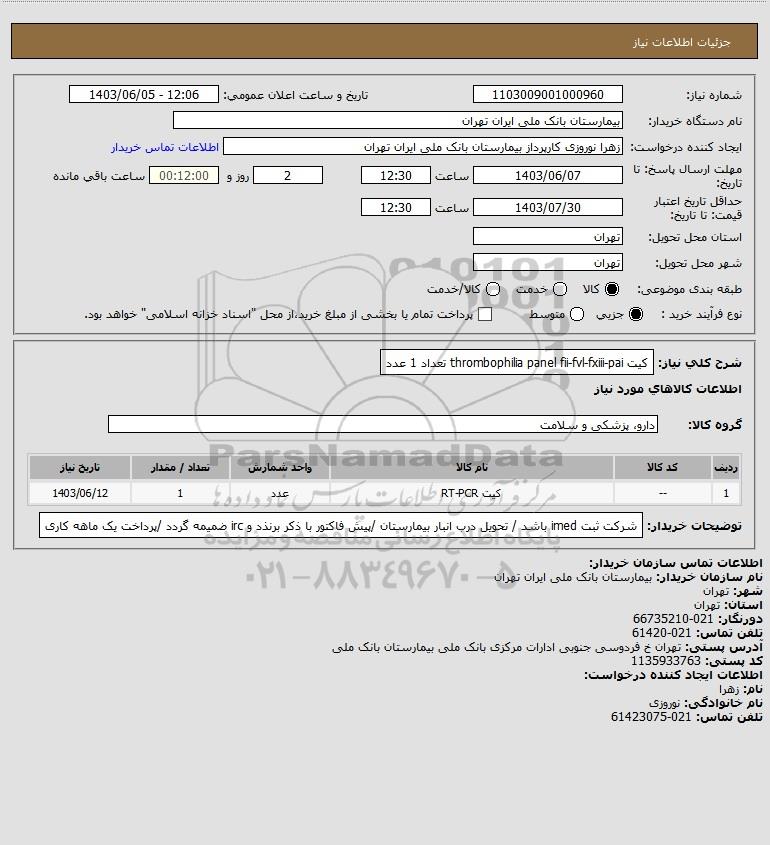Click the response deadline date 1403/06/07
Image resolution: width=770 pixels, height=845 pixels.
547,176
